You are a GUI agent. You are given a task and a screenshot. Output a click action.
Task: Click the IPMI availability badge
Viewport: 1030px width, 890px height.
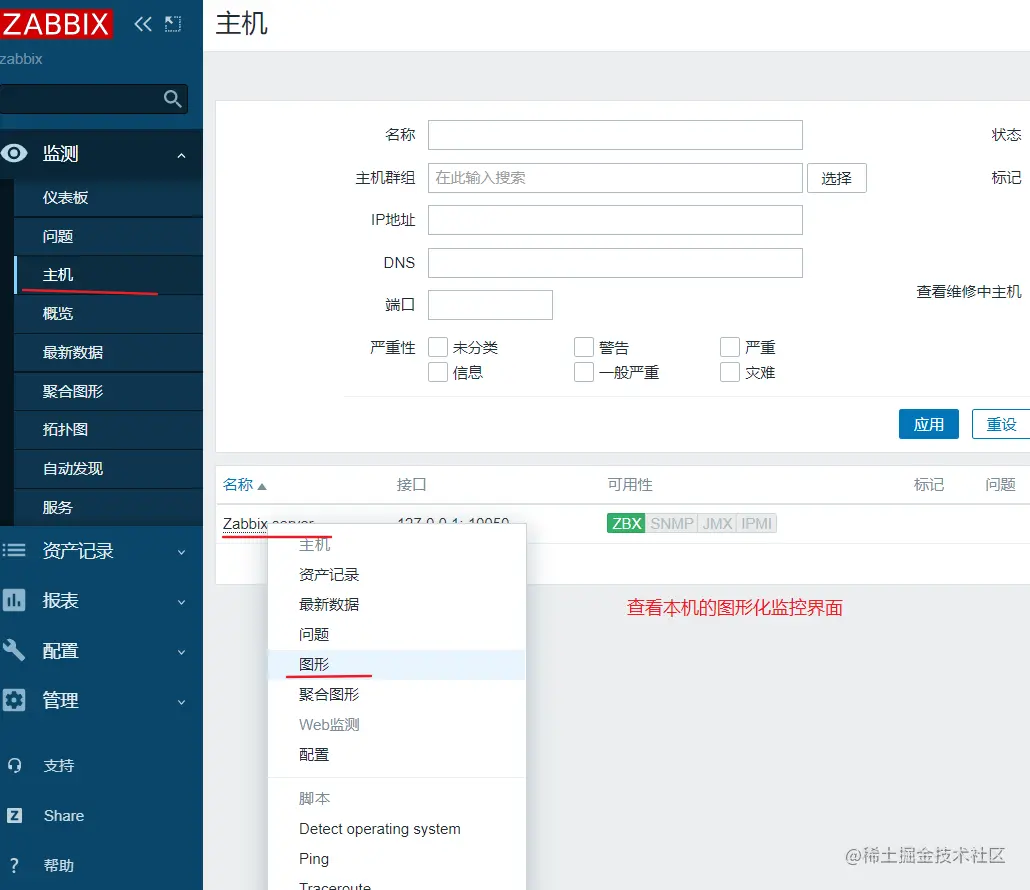pyautogui.click(x=756, y=523)
